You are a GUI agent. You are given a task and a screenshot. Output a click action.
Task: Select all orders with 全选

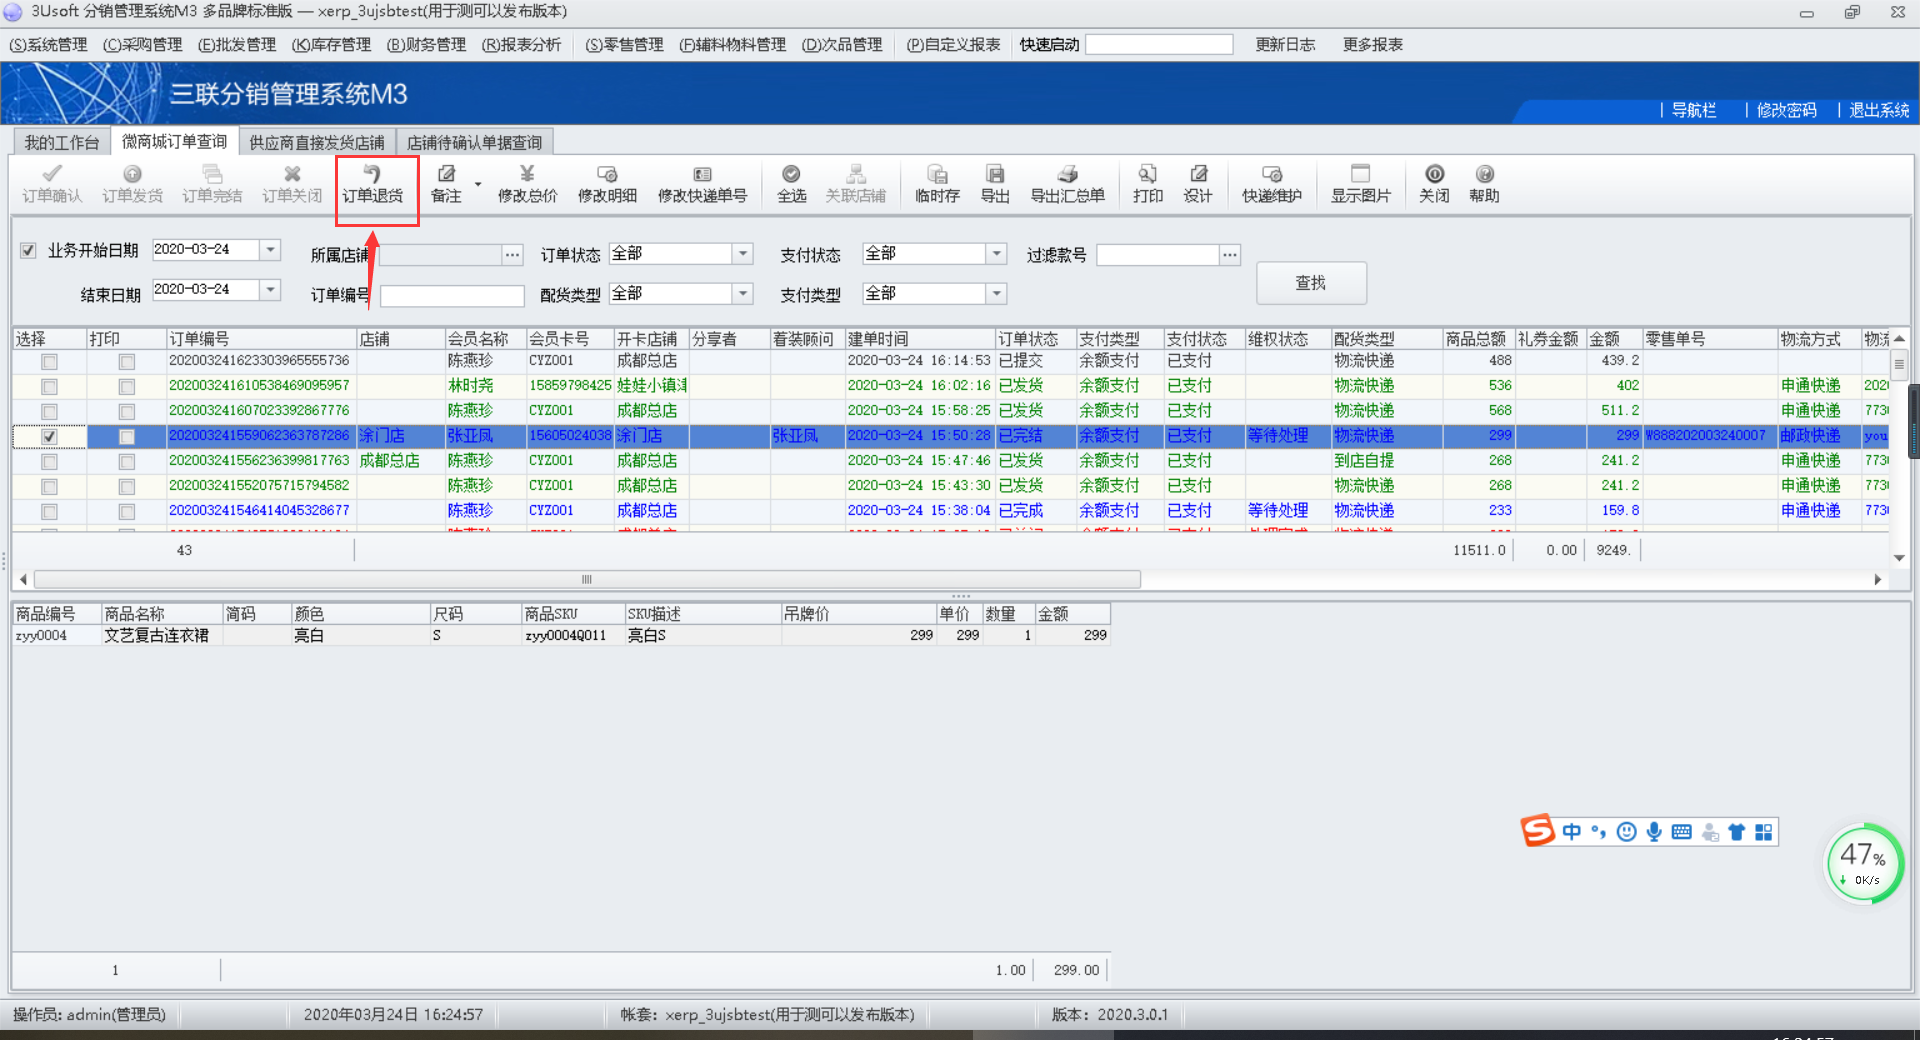[x=791, y=184]
